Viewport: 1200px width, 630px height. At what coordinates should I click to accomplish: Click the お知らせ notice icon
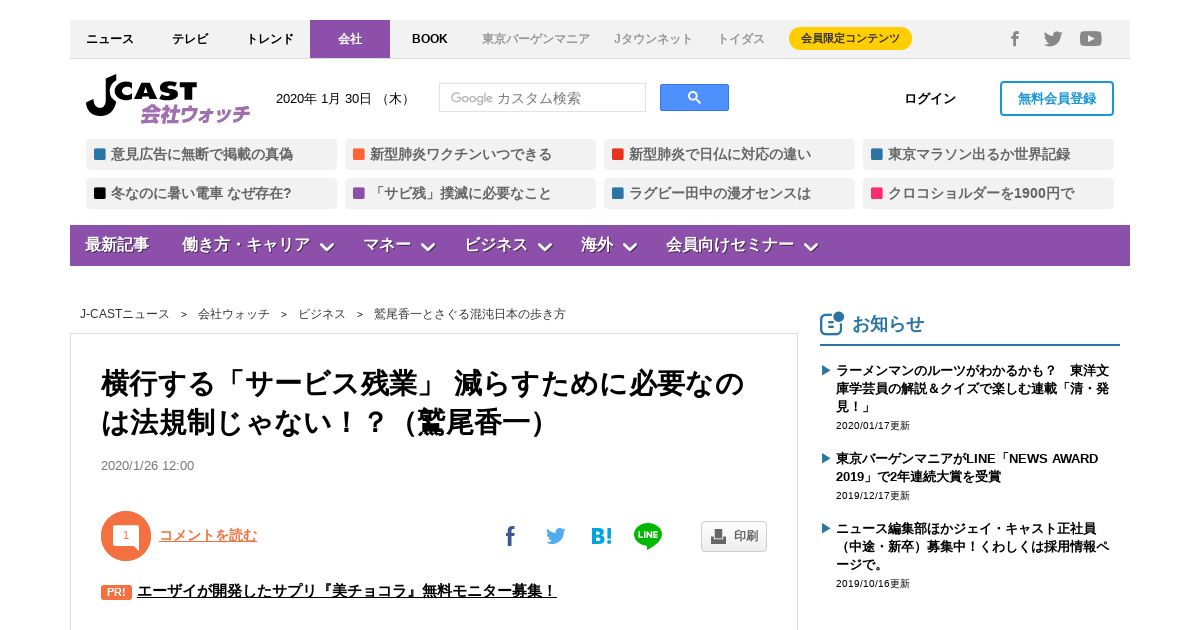832,323
